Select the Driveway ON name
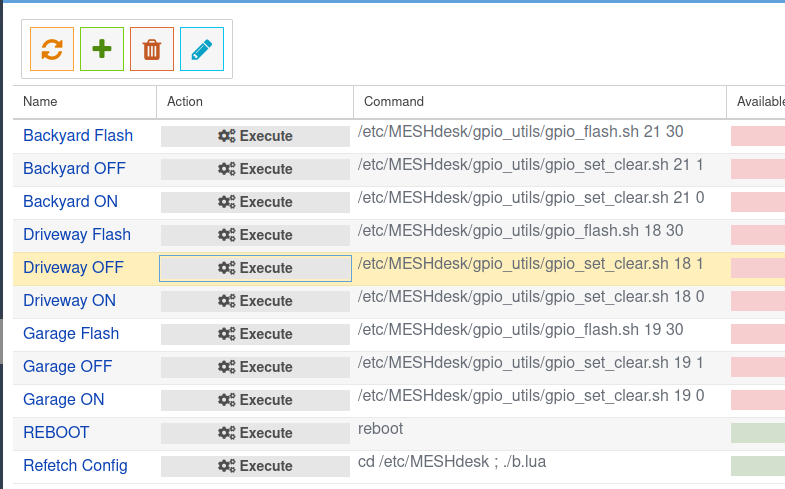This screenshot has height=489, width=785. [69, 301]
